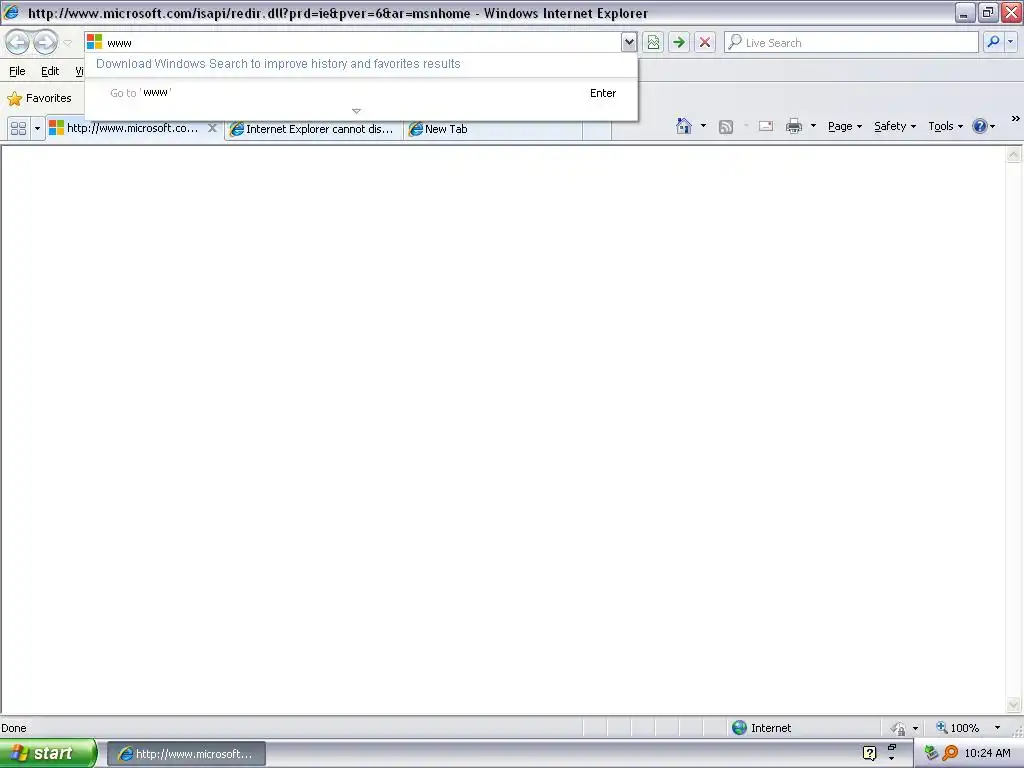Click the blank new tab button
The image size is (1024, 768).
pyautogui.click(x=596, y=130)
